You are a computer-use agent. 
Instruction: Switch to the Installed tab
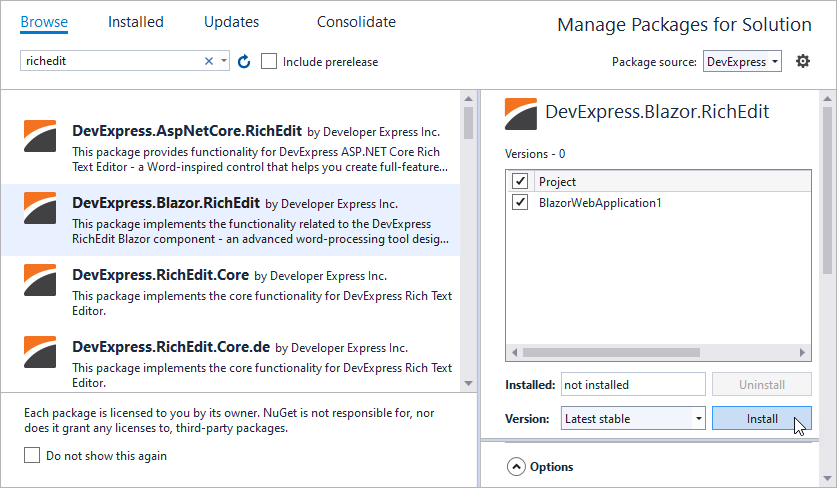(x=136, y=22)
